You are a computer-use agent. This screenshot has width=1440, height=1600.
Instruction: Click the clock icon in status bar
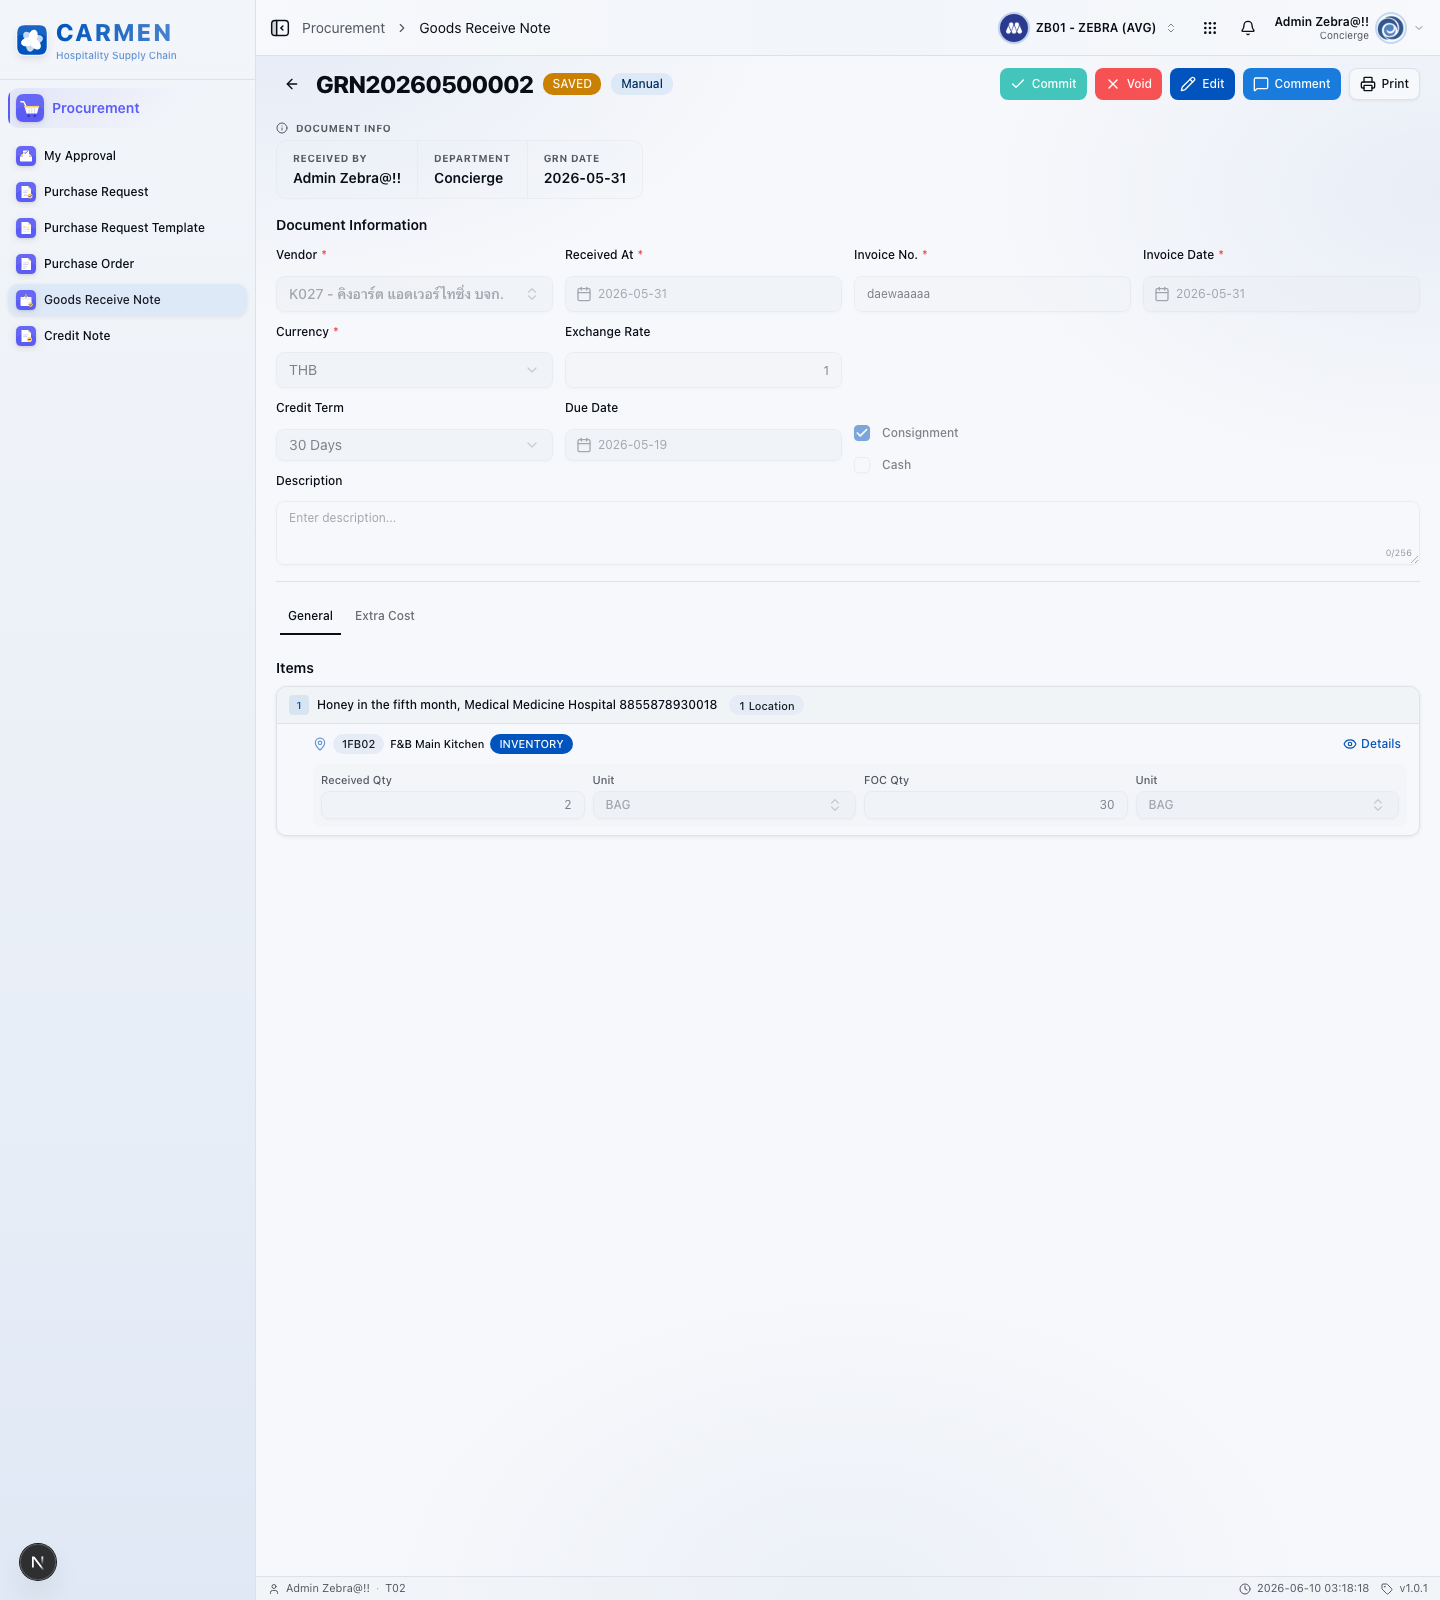coord(1245,1589)
